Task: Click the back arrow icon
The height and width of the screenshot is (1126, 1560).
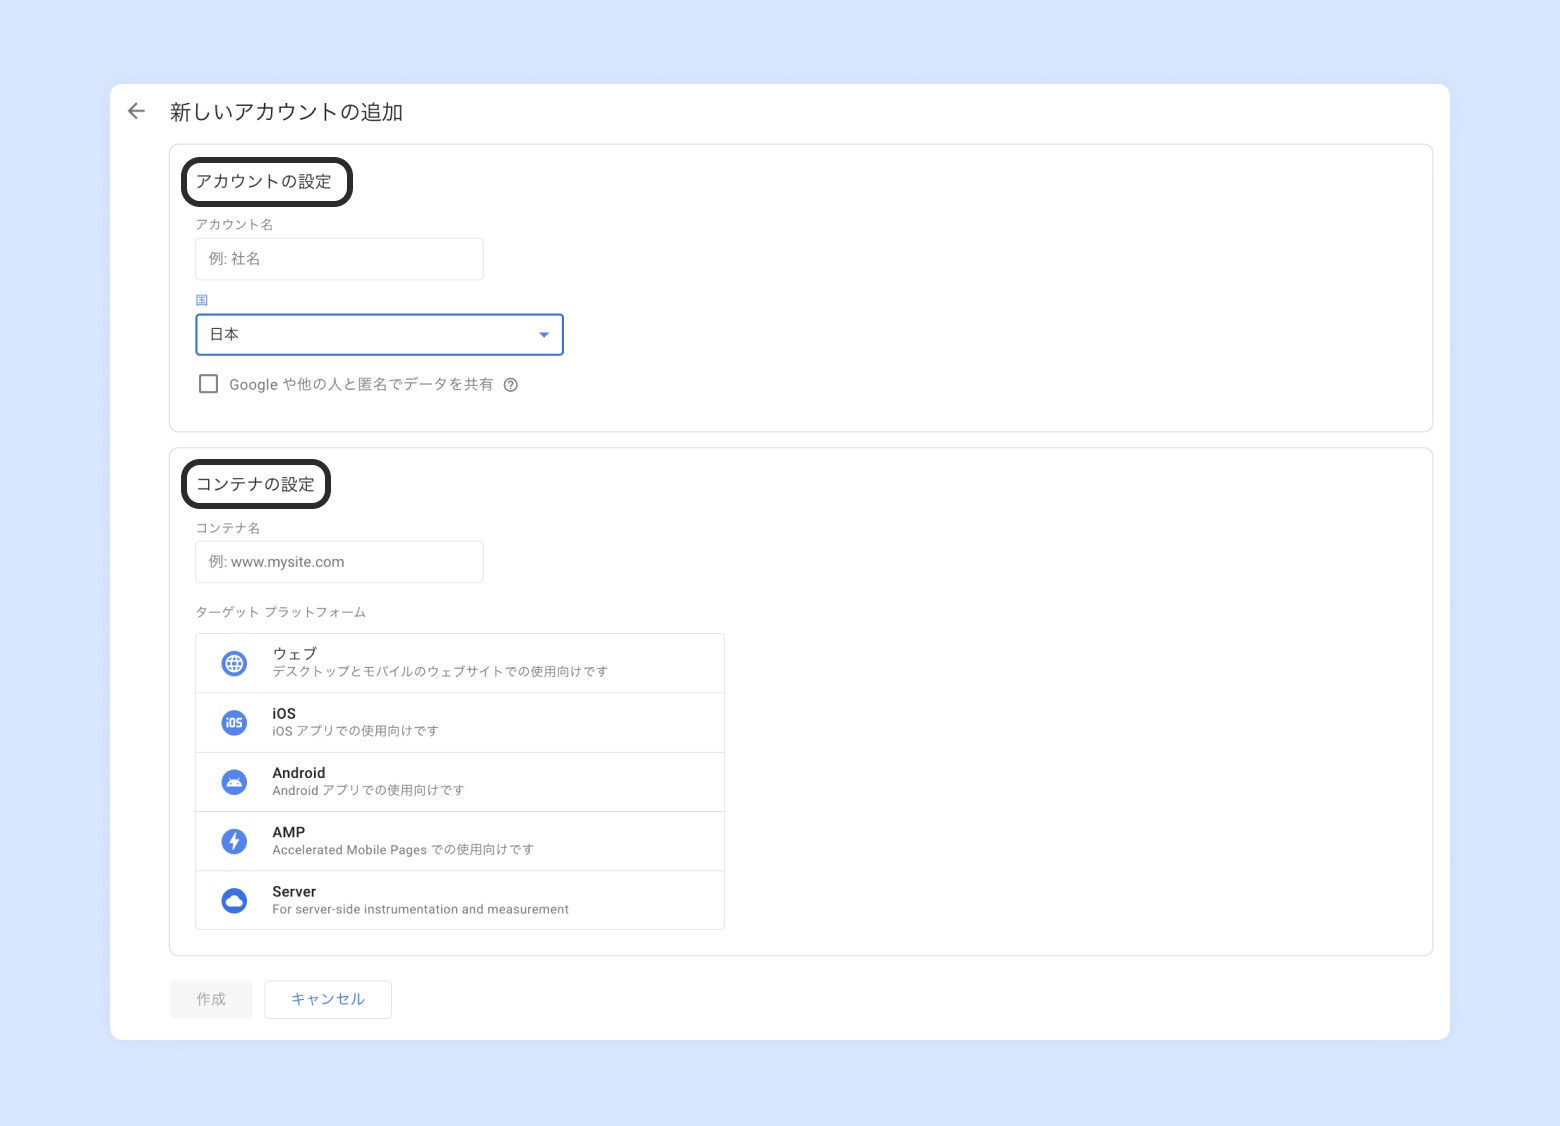Action: tap(137, 111)
